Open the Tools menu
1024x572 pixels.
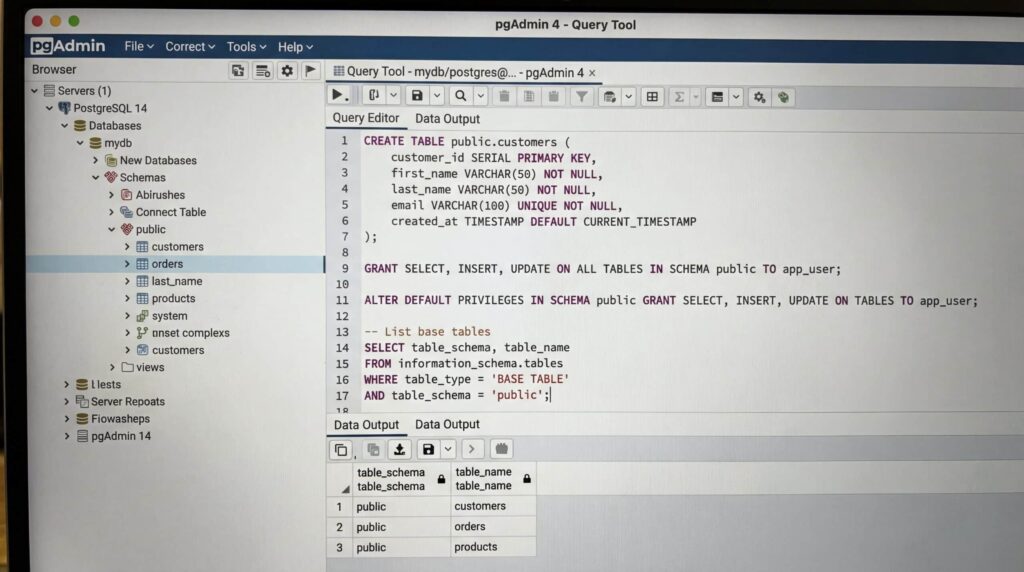click(x=246, y=47)
